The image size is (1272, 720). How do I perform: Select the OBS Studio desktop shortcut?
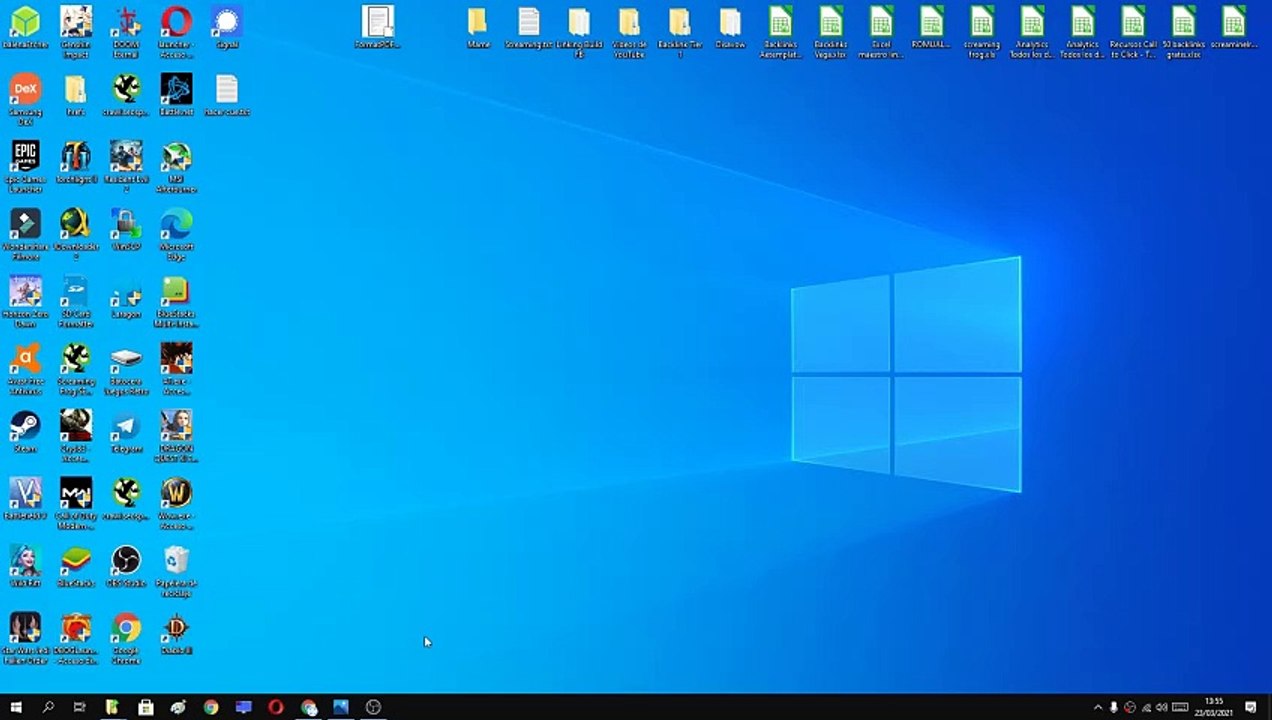126,565
